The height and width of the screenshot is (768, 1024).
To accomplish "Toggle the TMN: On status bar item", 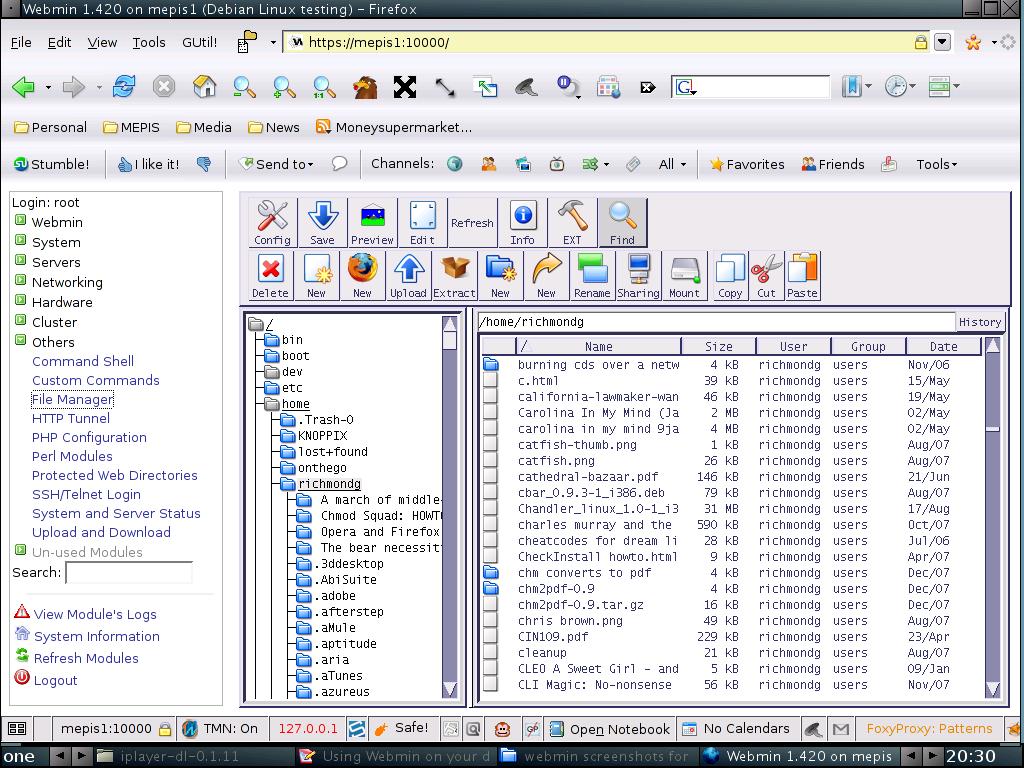I will click(220, 728).
